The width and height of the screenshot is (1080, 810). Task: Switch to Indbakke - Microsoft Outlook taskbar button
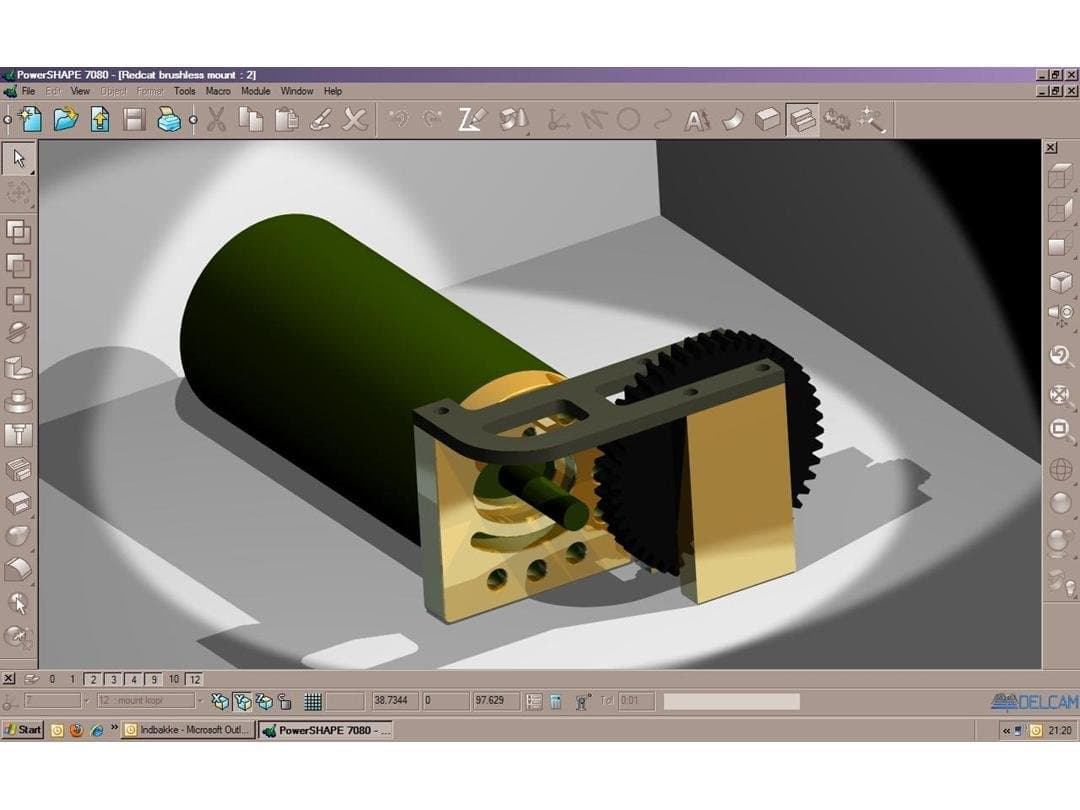(188, 730)
